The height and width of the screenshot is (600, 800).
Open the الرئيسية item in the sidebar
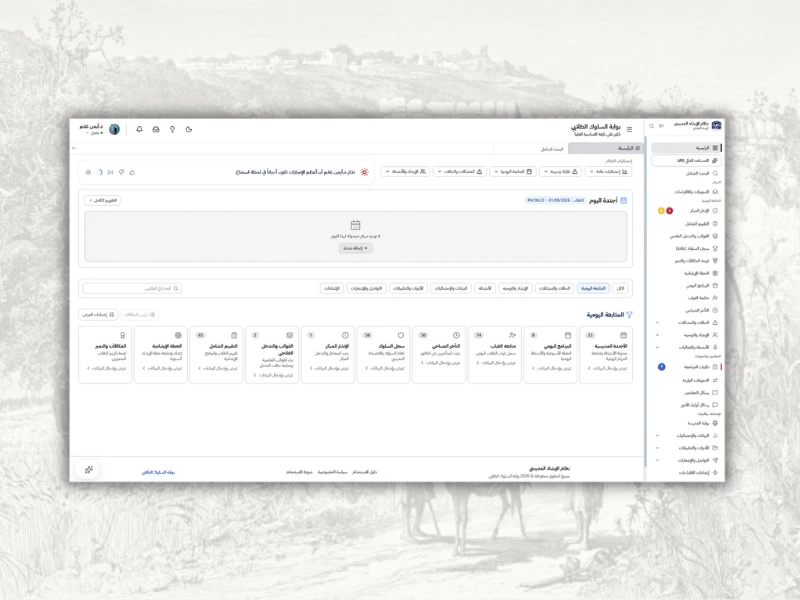pos(686,148)
